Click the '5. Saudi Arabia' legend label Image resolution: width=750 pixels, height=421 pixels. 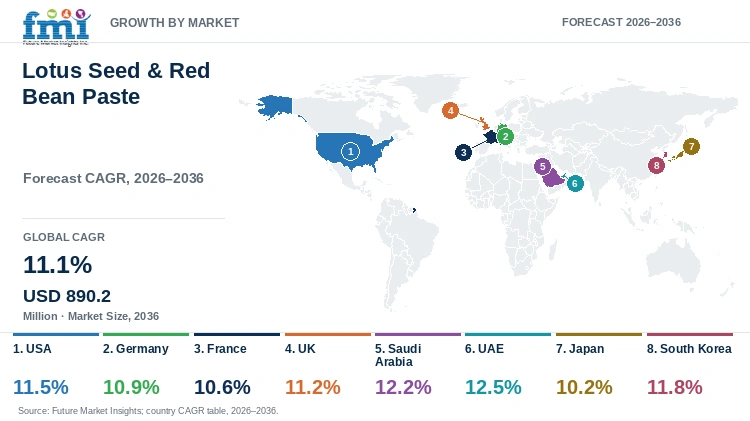[x=398, y=355]
